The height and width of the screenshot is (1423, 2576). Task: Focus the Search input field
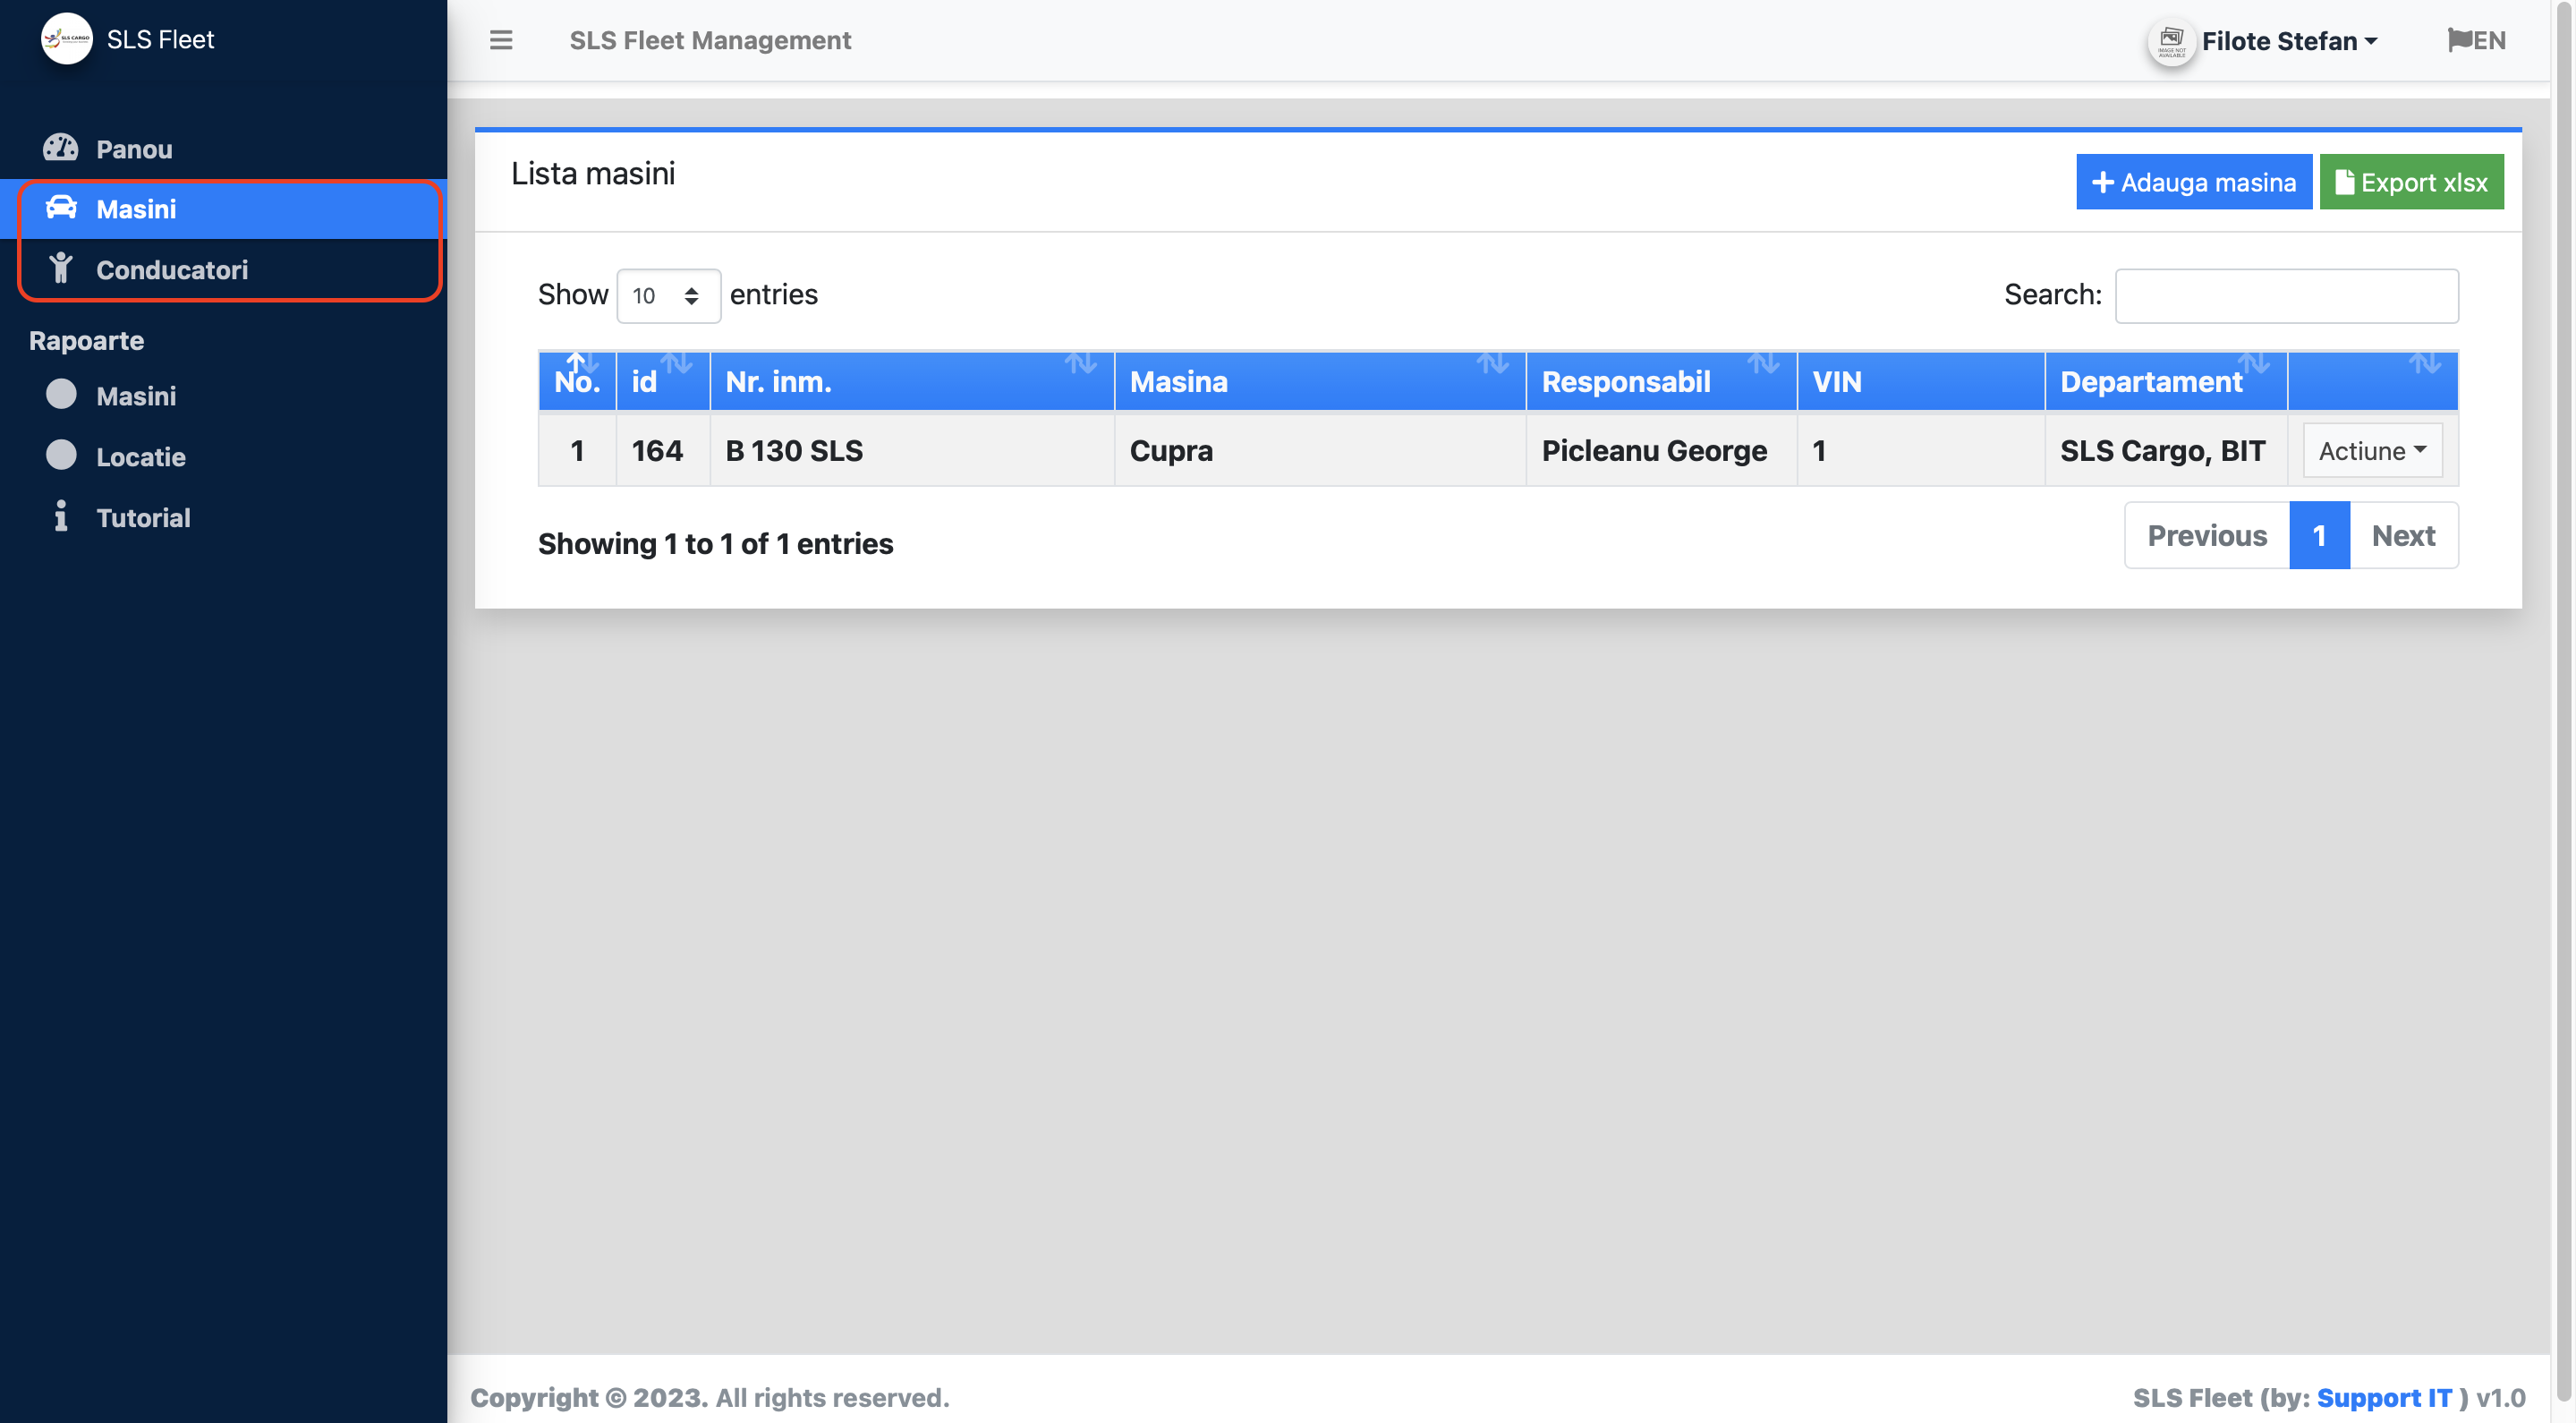[x=2285, y=295]
